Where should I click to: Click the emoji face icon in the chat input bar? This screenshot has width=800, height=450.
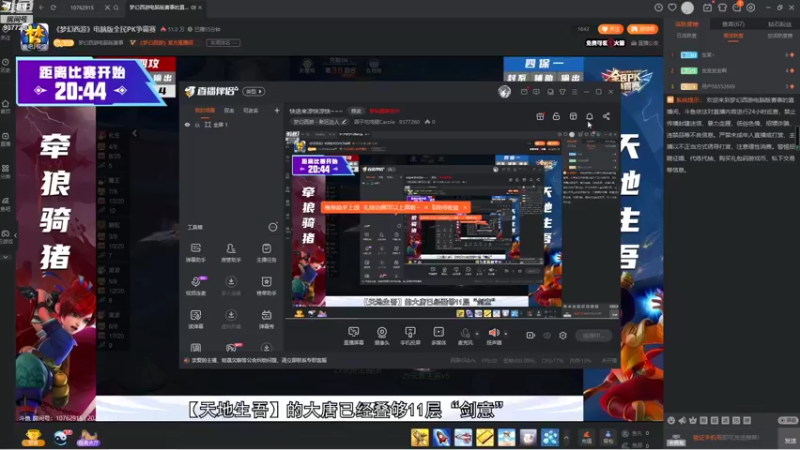tap(671, 420)
